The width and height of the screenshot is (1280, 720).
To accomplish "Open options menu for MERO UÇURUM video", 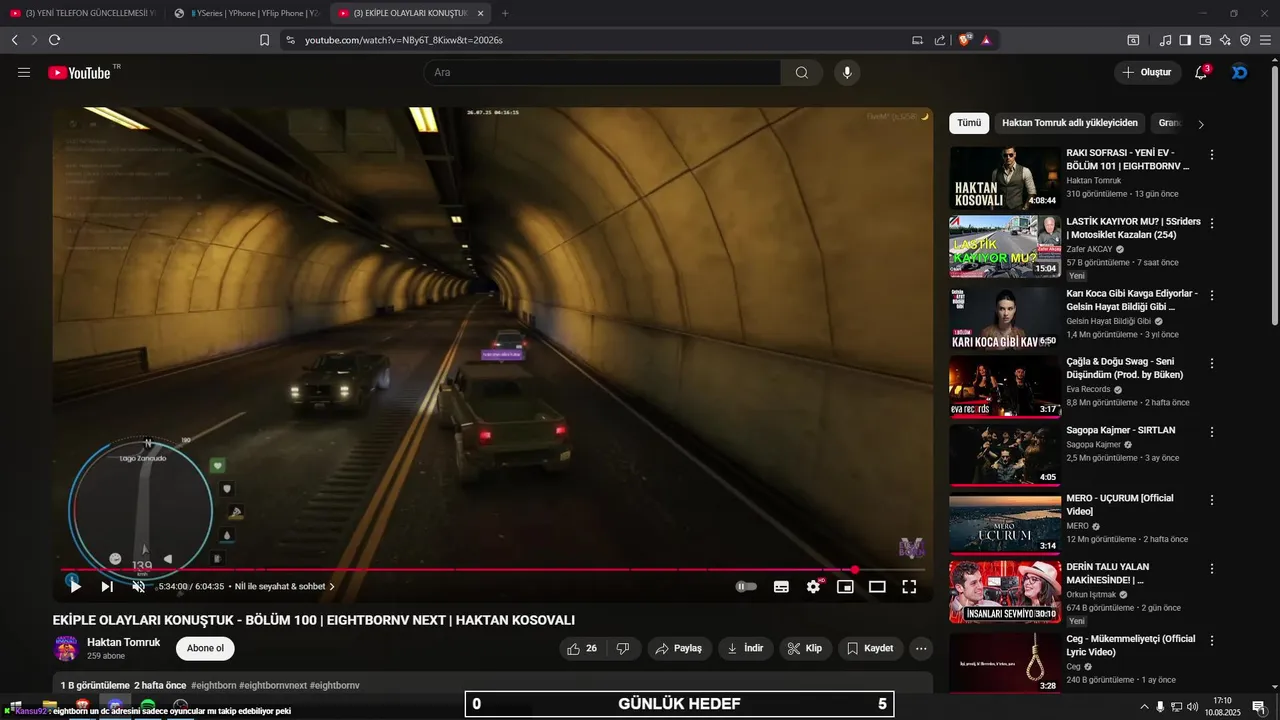I will point(1212,500).
